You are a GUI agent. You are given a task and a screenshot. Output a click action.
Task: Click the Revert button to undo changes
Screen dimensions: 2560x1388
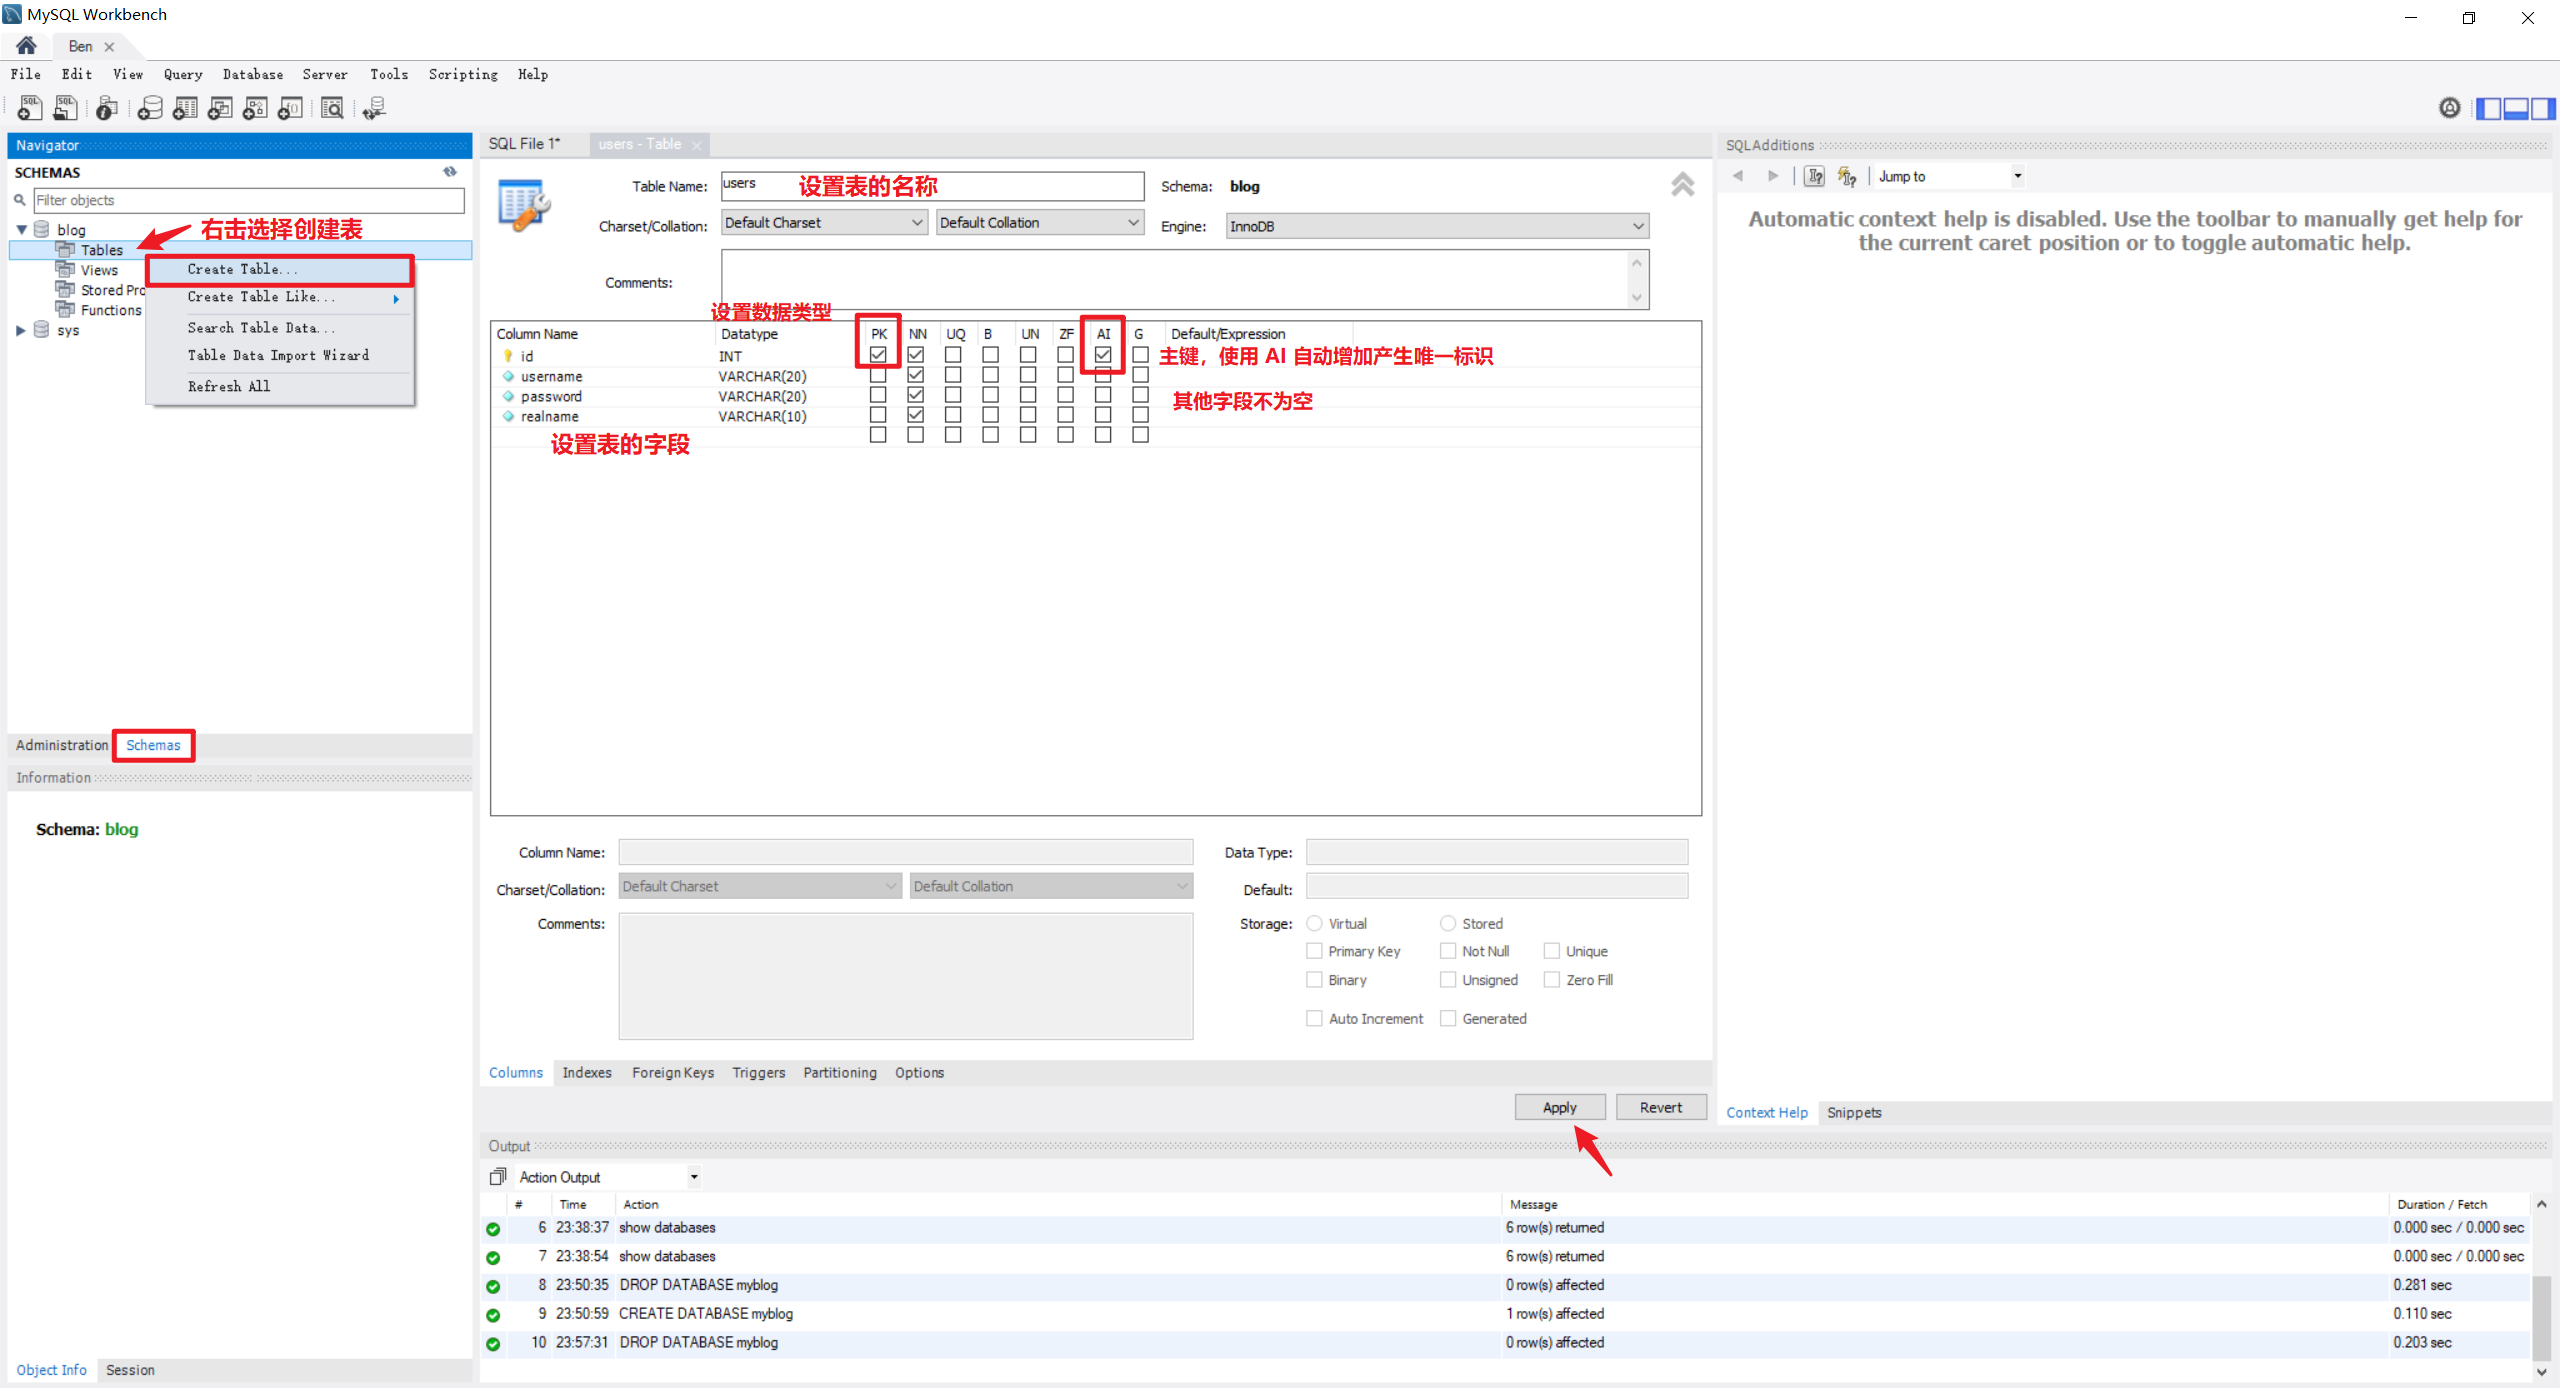(x=1659, y=1108)
